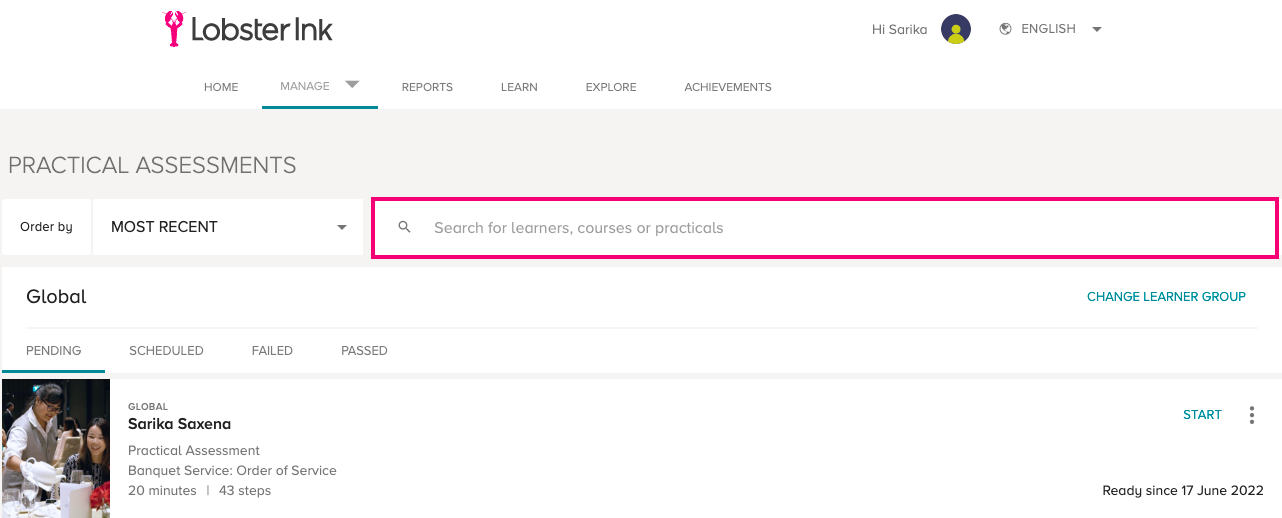Click the 'Ready since 17 June 2022' text
This screenshot has height=518, width=1282.
point(1183,491)
